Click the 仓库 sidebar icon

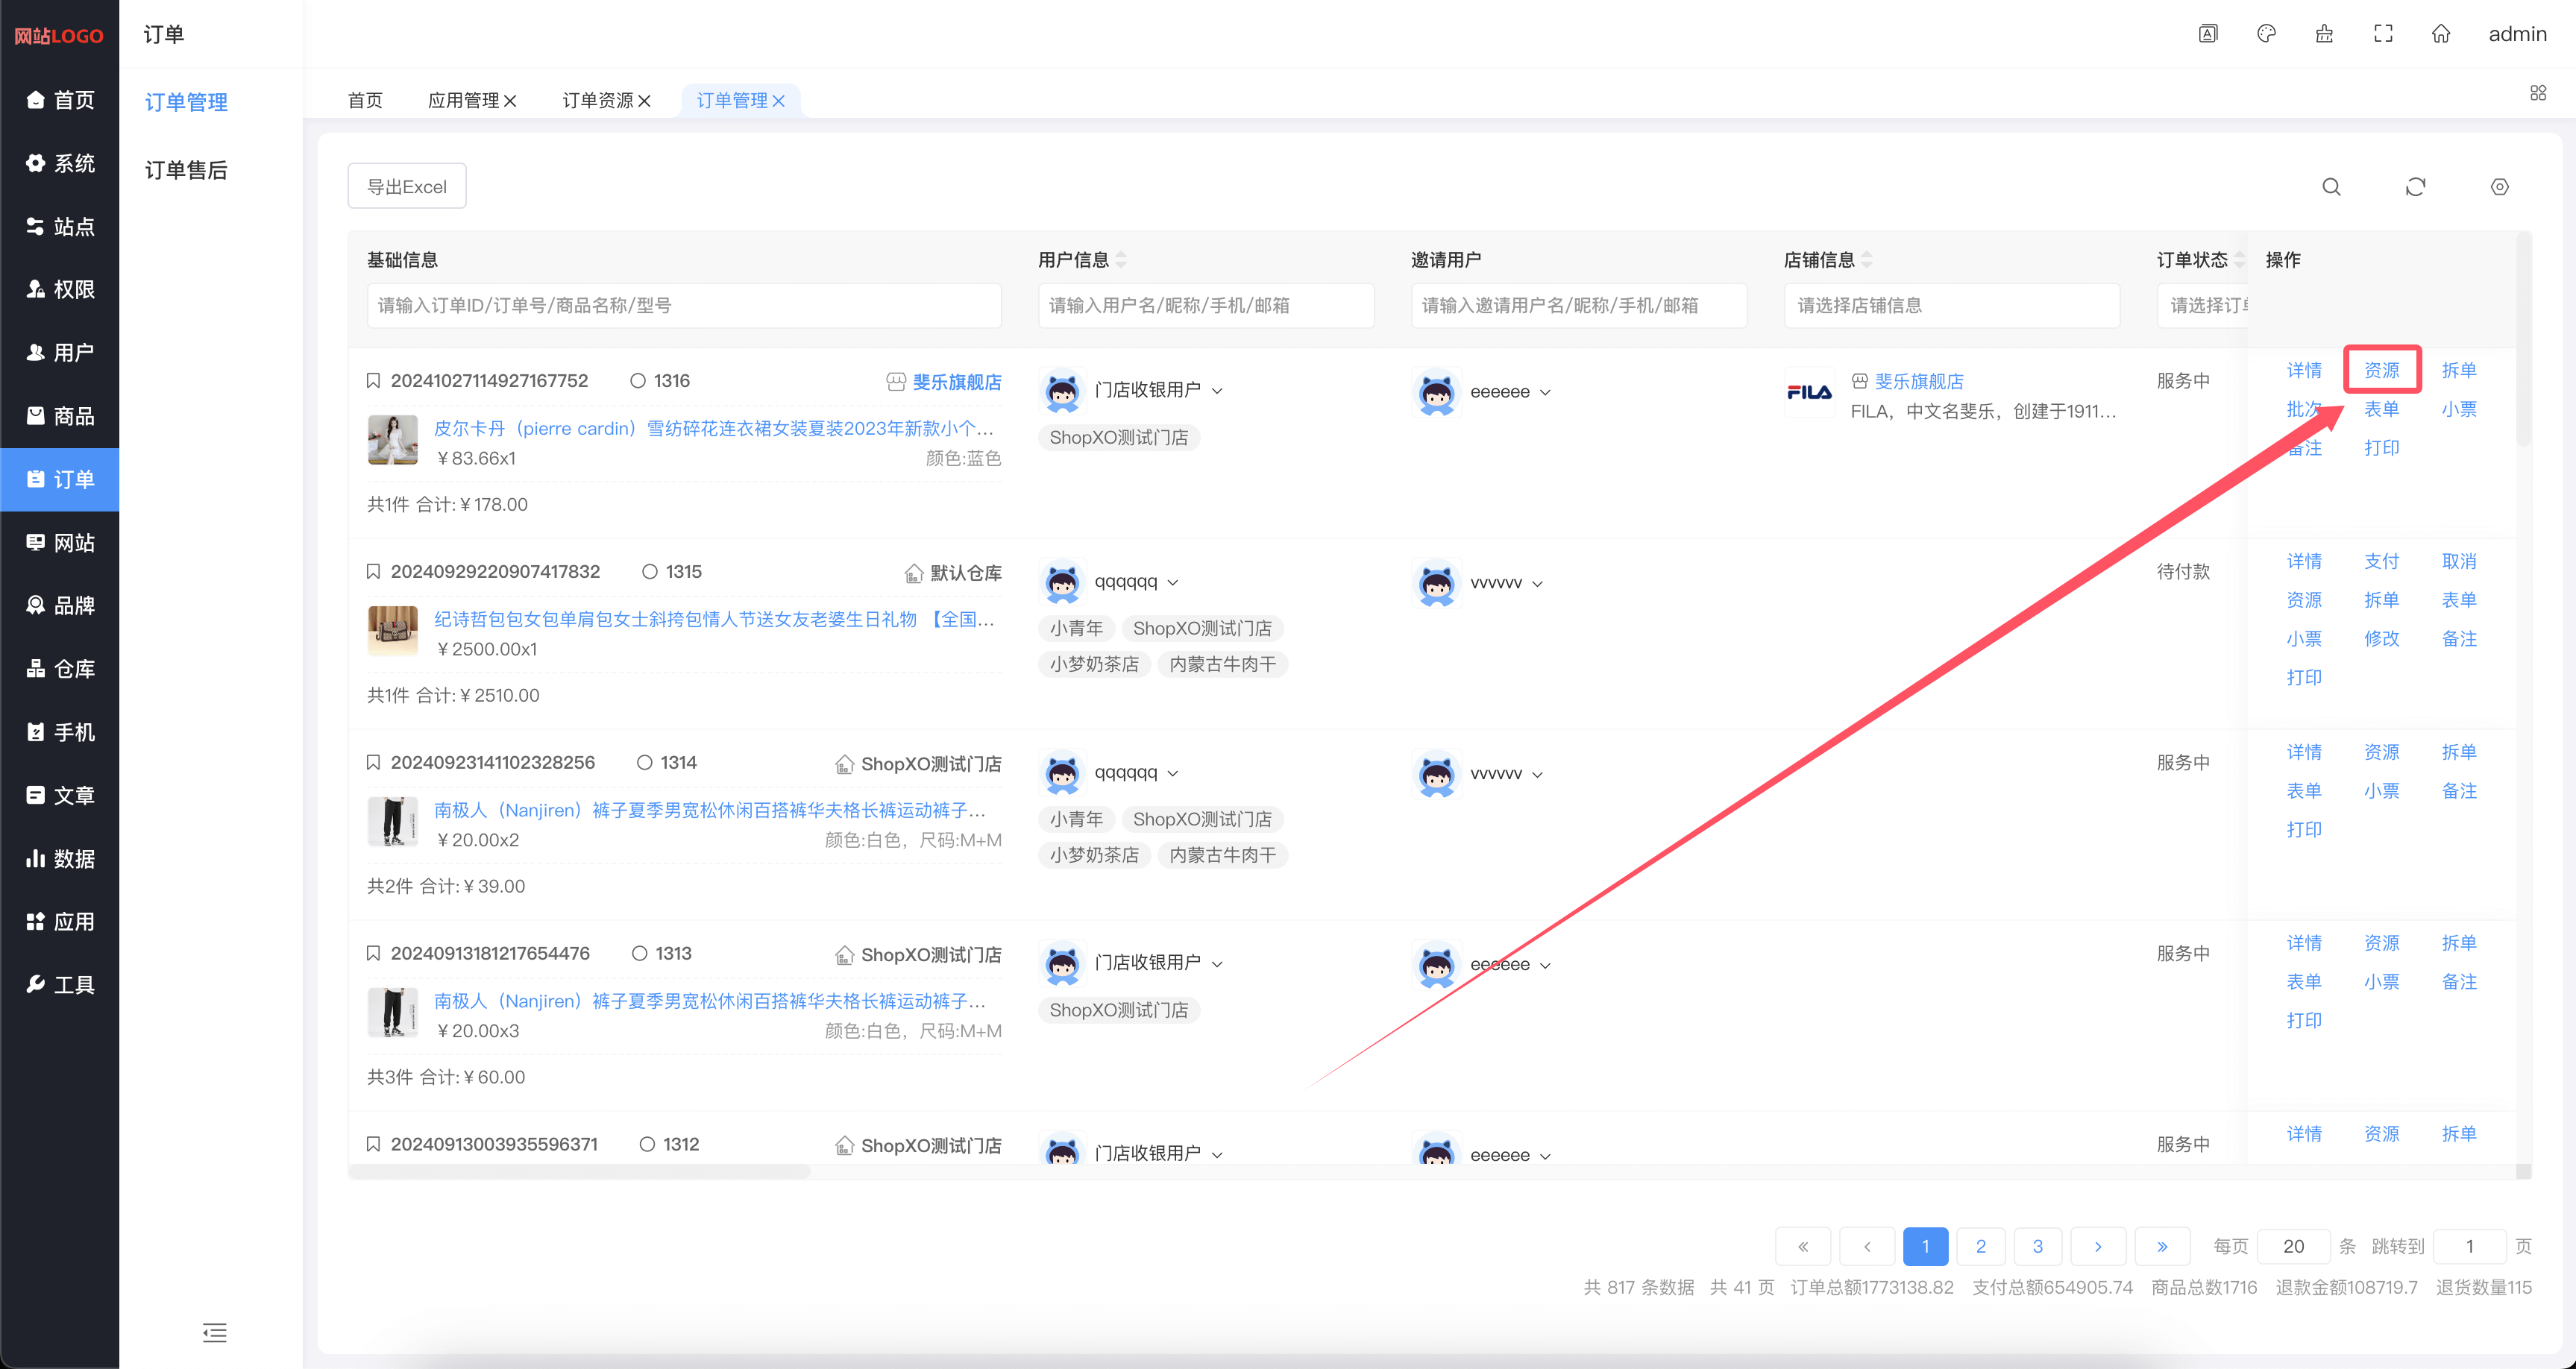tap(60, 668)
